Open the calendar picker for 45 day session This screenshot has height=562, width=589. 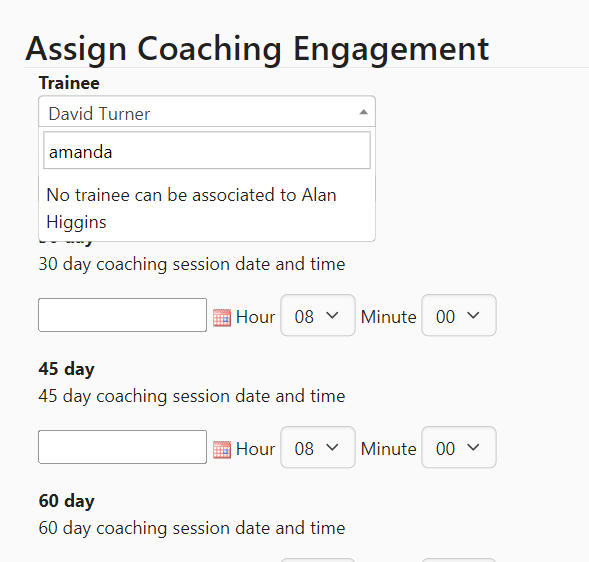click(222, 450)
